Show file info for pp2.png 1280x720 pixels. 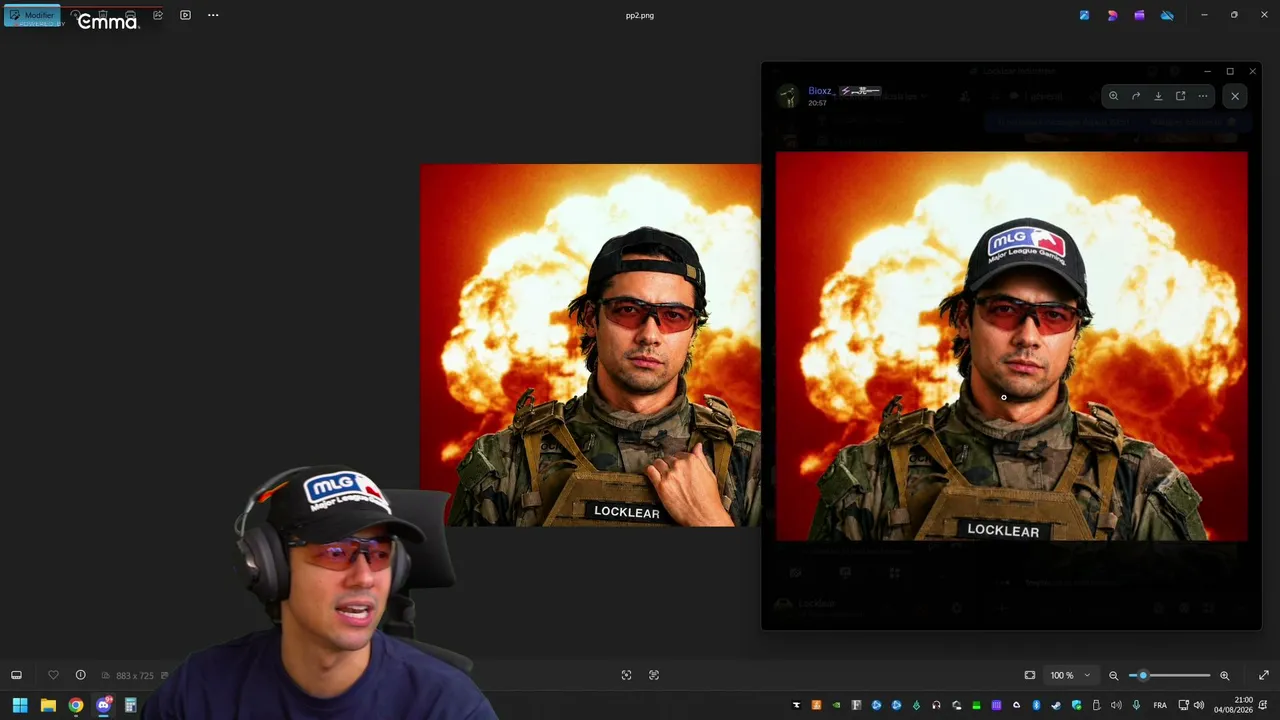81,675
